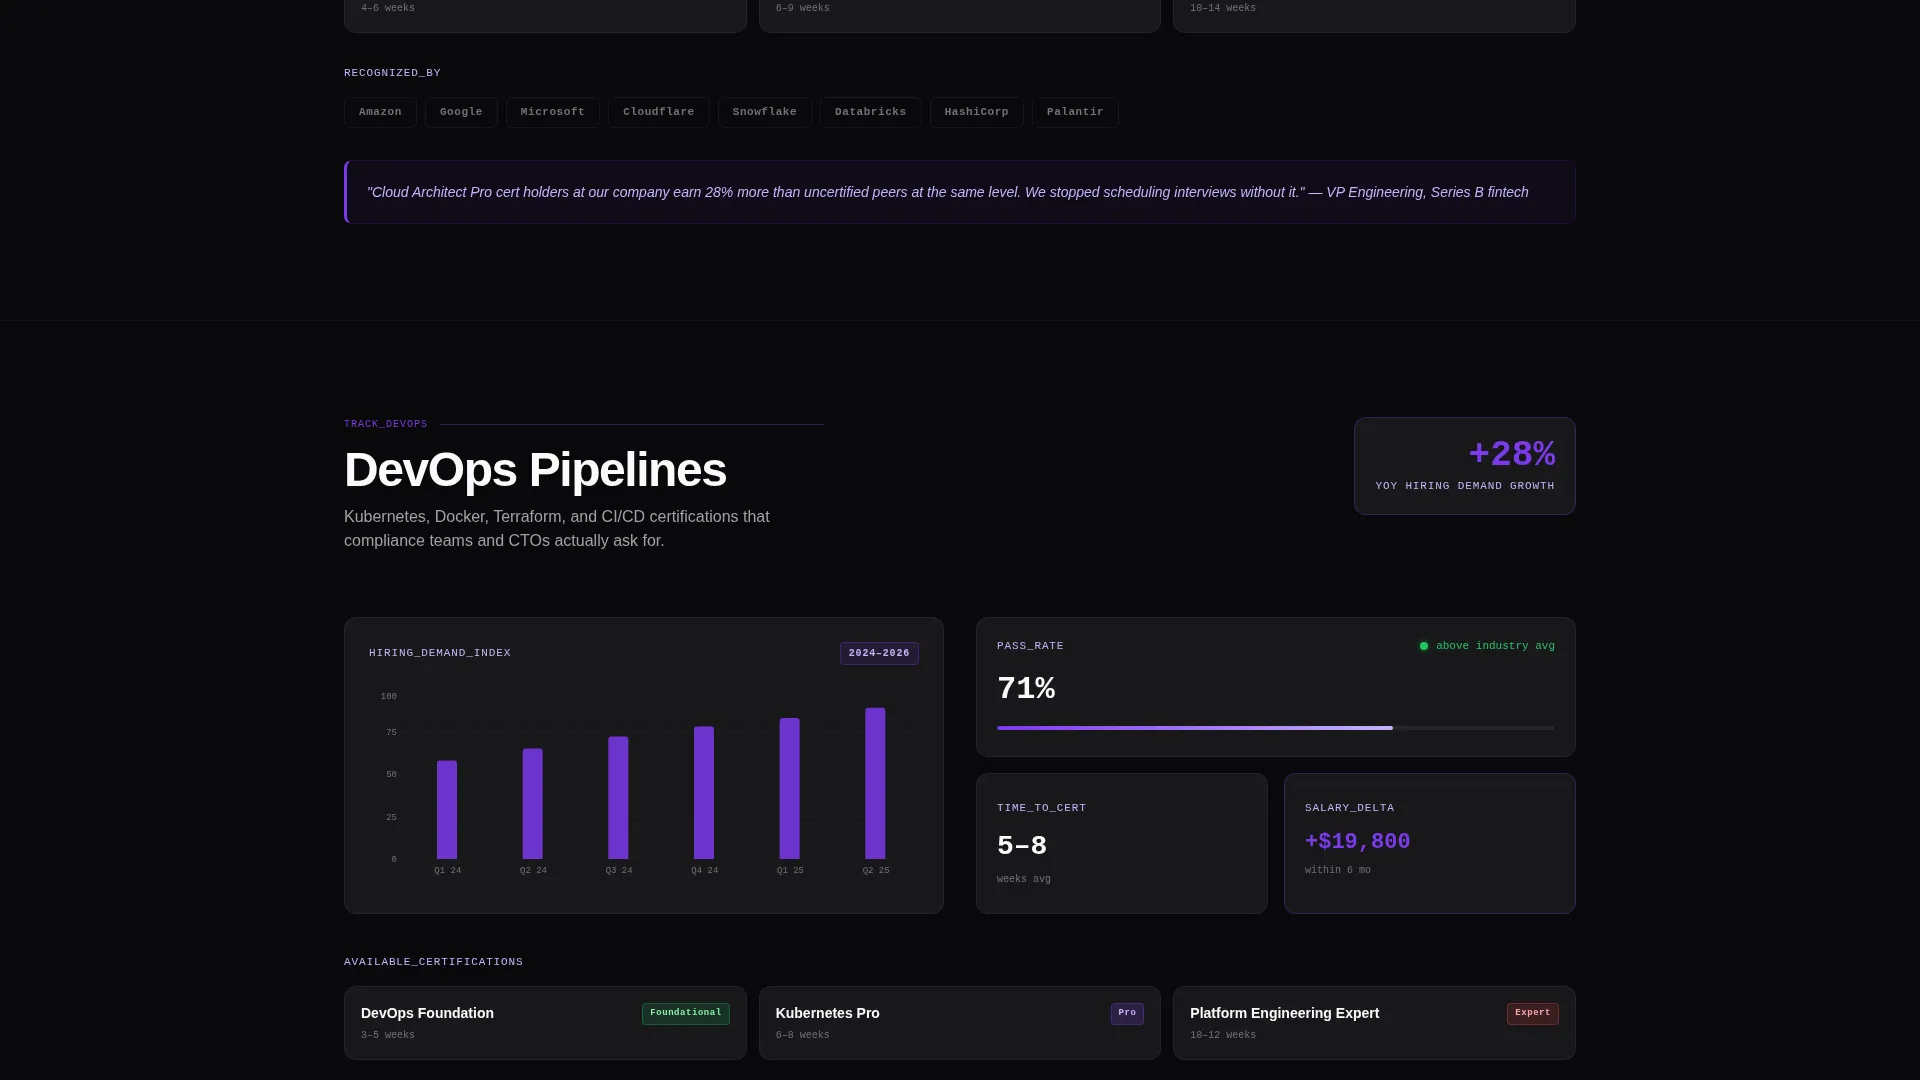
Task: Click the Microsoft company chip
Action: pyautogui.click(x=553, y=112)
